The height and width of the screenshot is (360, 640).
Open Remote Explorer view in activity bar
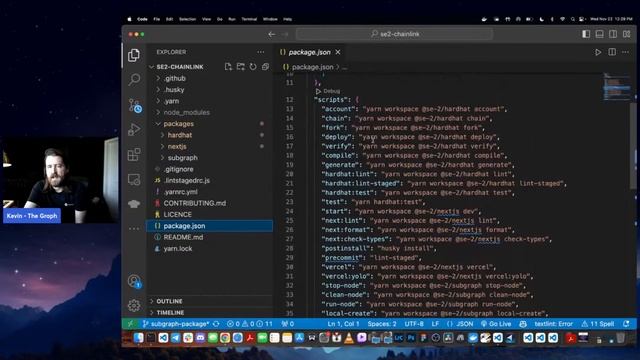click(134, 179)
